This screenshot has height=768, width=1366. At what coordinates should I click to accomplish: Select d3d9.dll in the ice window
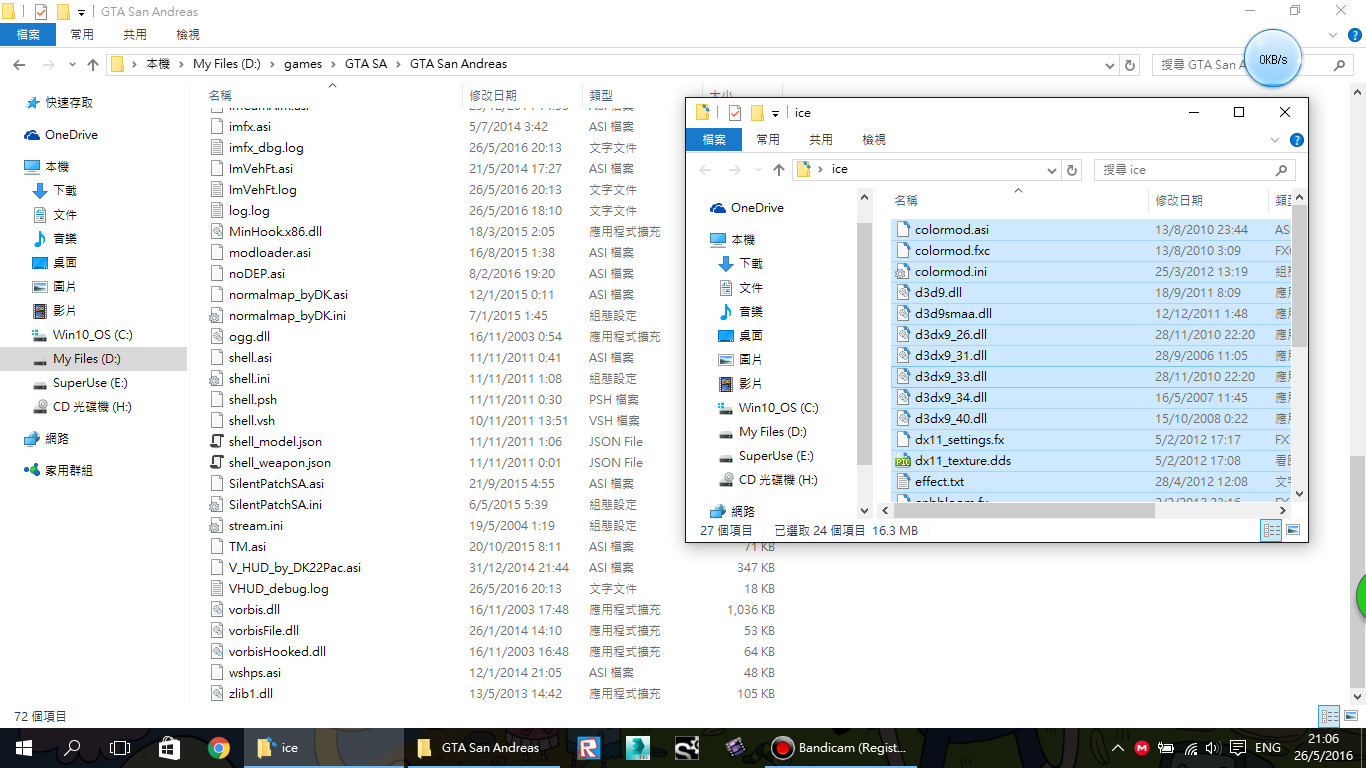coord(938,293)
